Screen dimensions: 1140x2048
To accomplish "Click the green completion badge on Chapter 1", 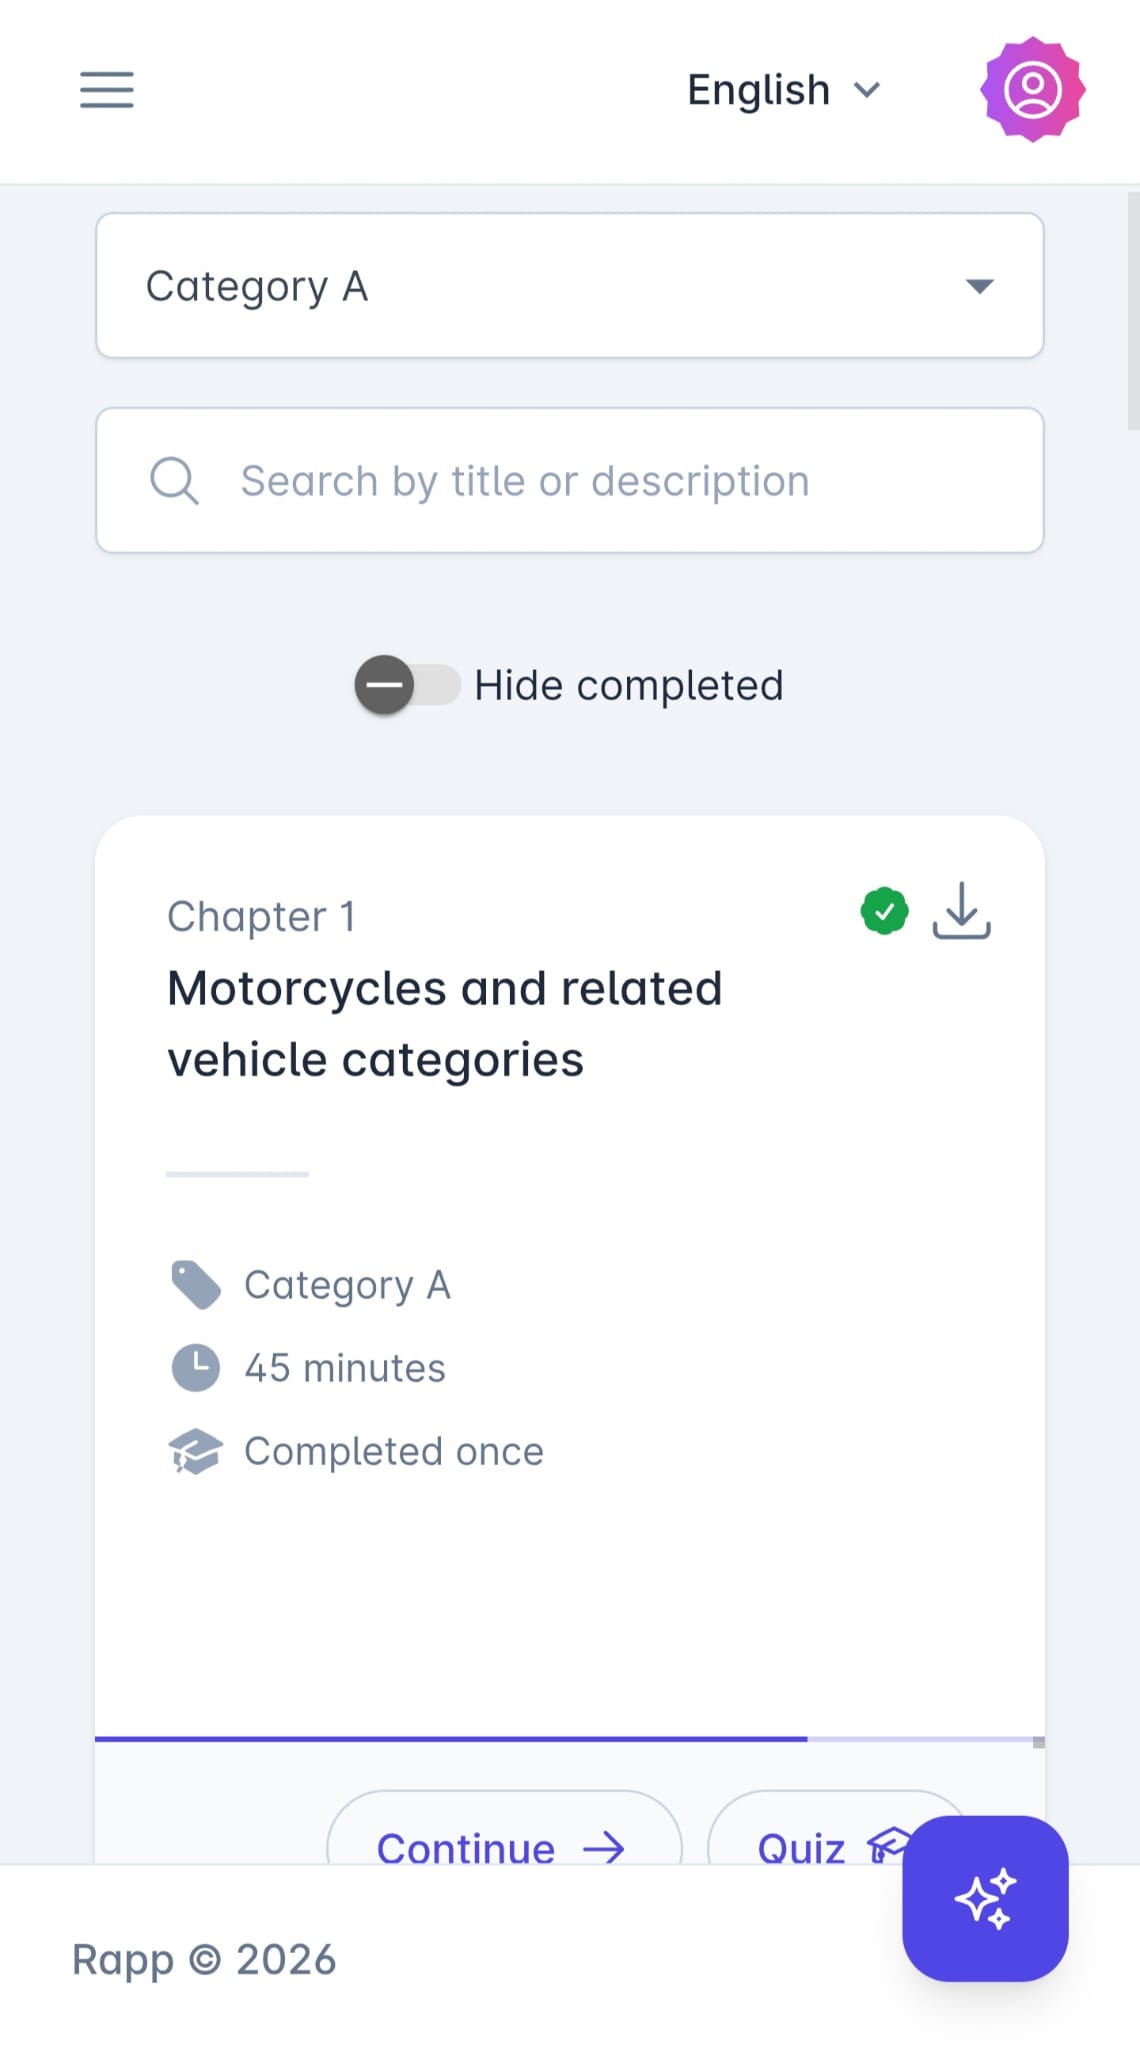I will coord(884,909).
